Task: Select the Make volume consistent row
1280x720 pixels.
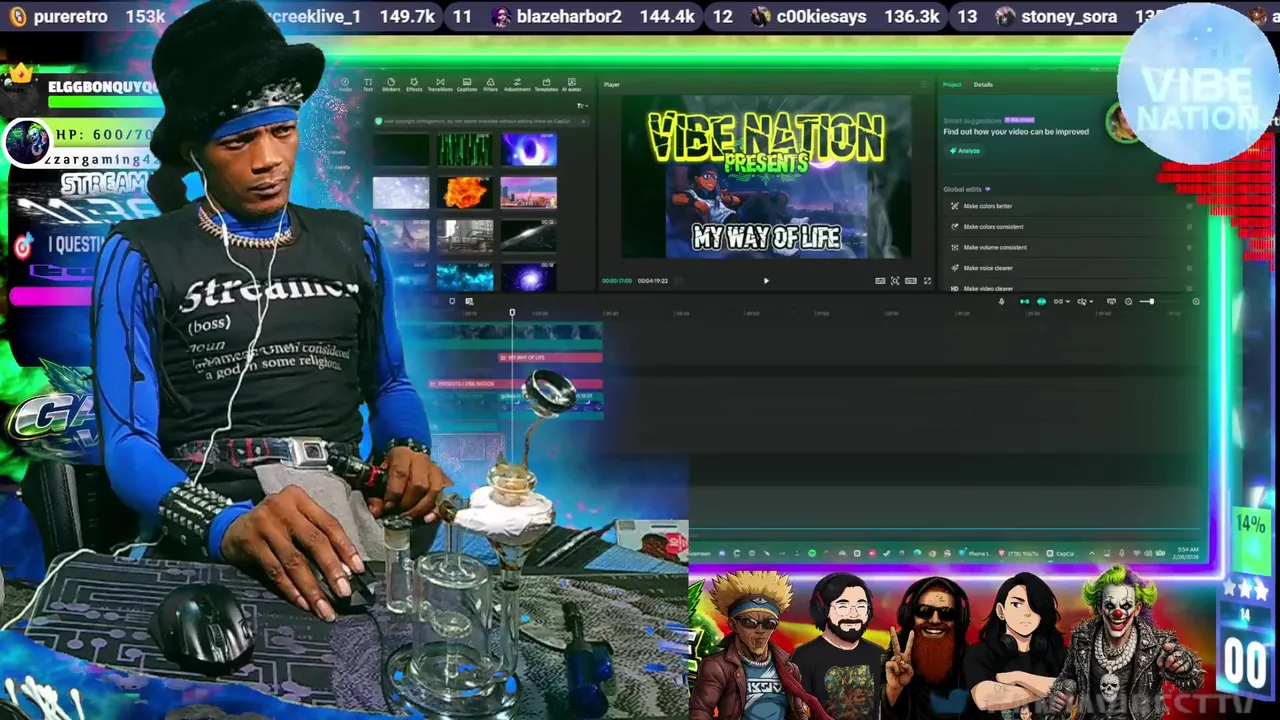Action: [1069, 247]
